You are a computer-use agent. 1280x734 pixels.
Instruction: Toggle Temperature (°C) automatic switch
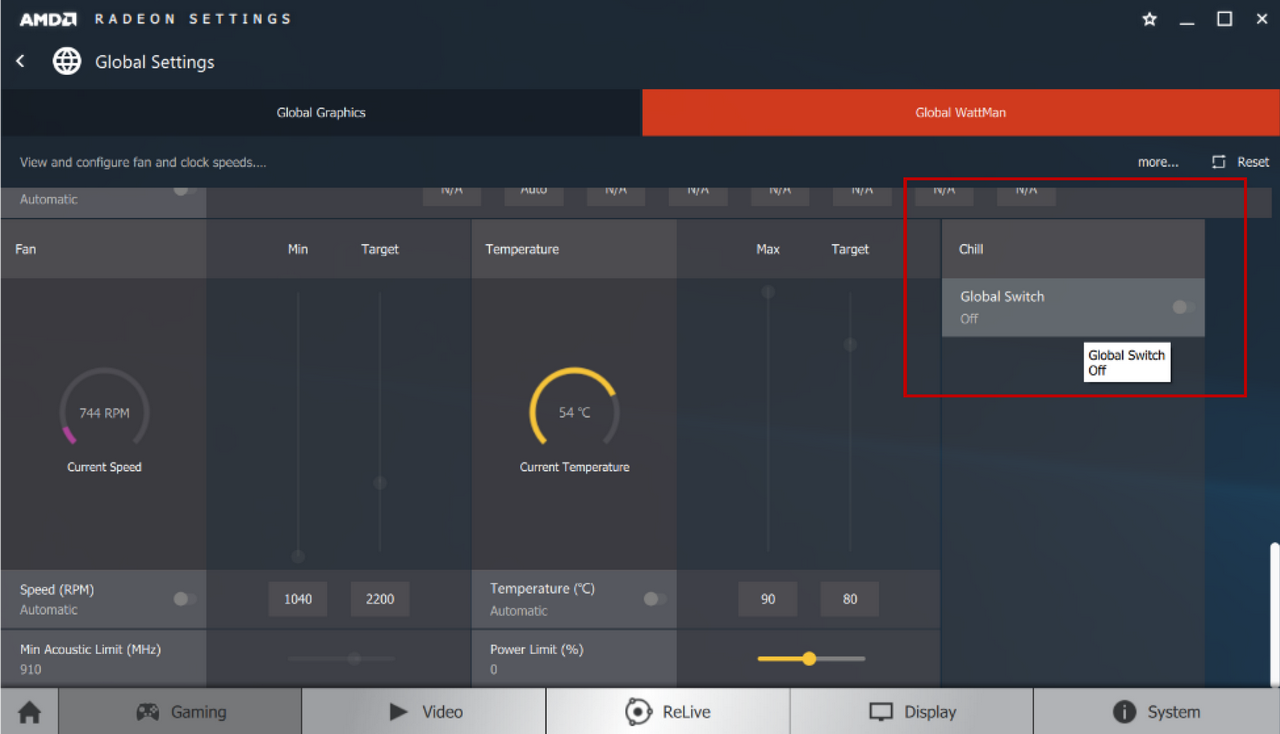(x=655, y=599)
